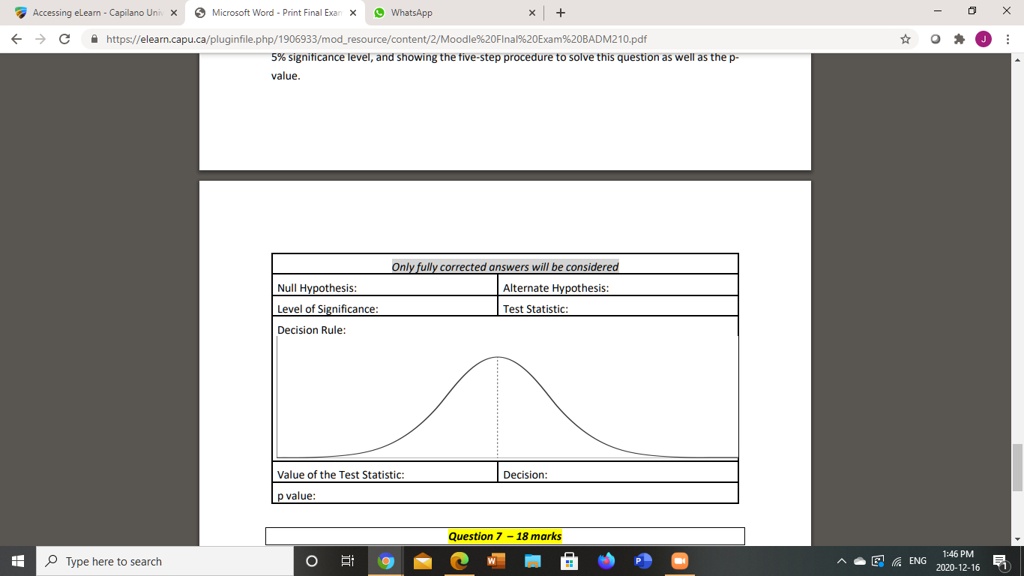Screen dimensions: 1024x576
Task: Click the browser back arrow
Action: (15, 39)
